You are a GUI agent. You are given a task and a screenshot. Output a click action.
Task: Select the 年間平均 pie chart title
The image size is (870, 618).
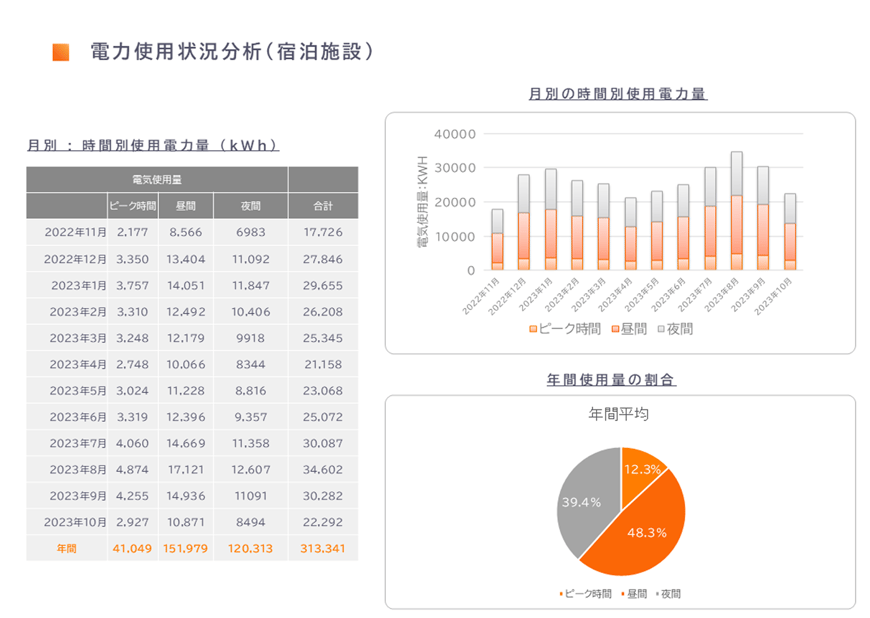click(619, 413)
